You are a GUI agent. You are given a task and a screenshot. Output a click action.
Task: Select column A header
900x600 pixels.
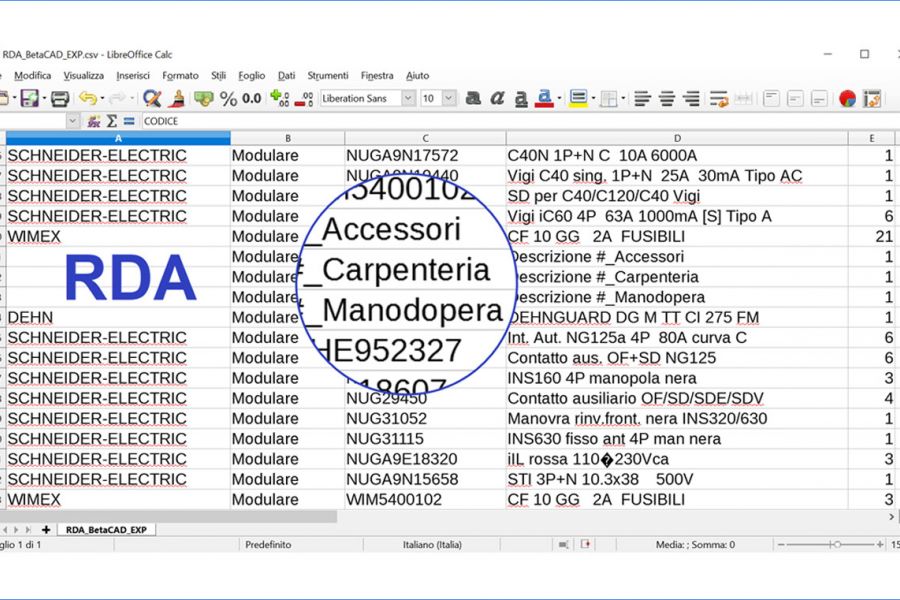(118, 138)
